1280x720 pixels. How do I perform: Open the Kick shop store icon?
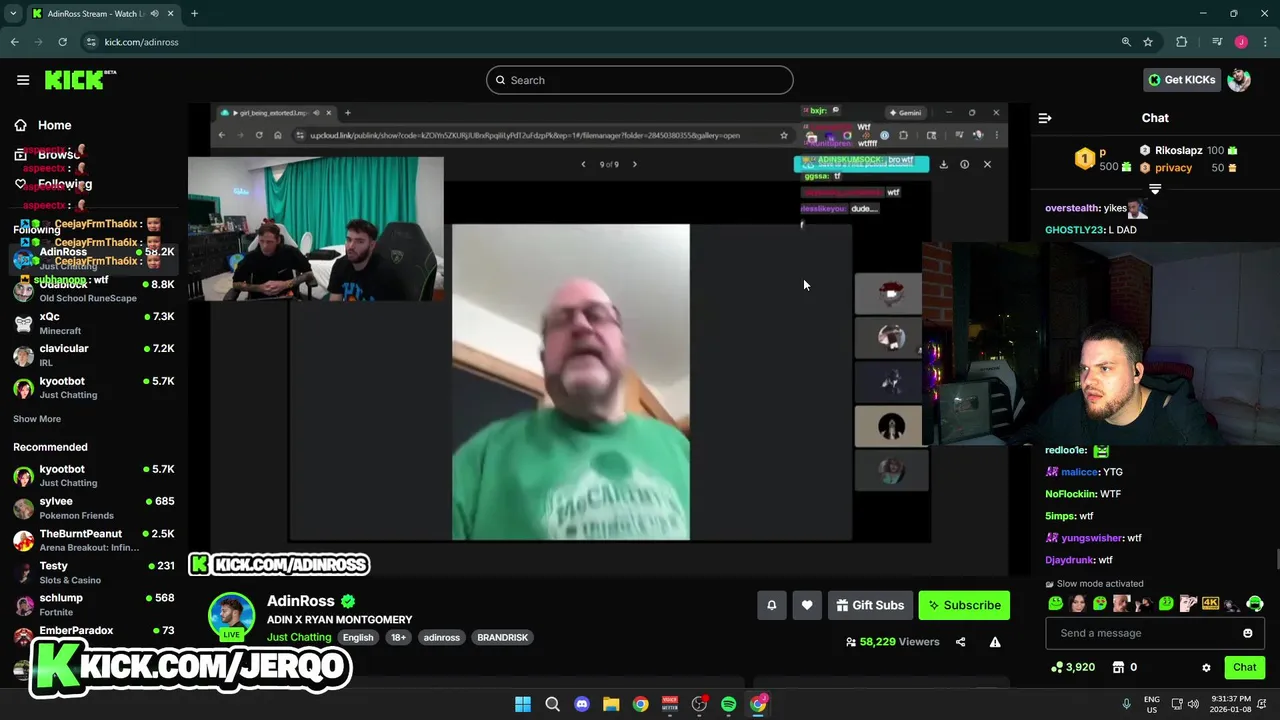(x=1119, y=667)
